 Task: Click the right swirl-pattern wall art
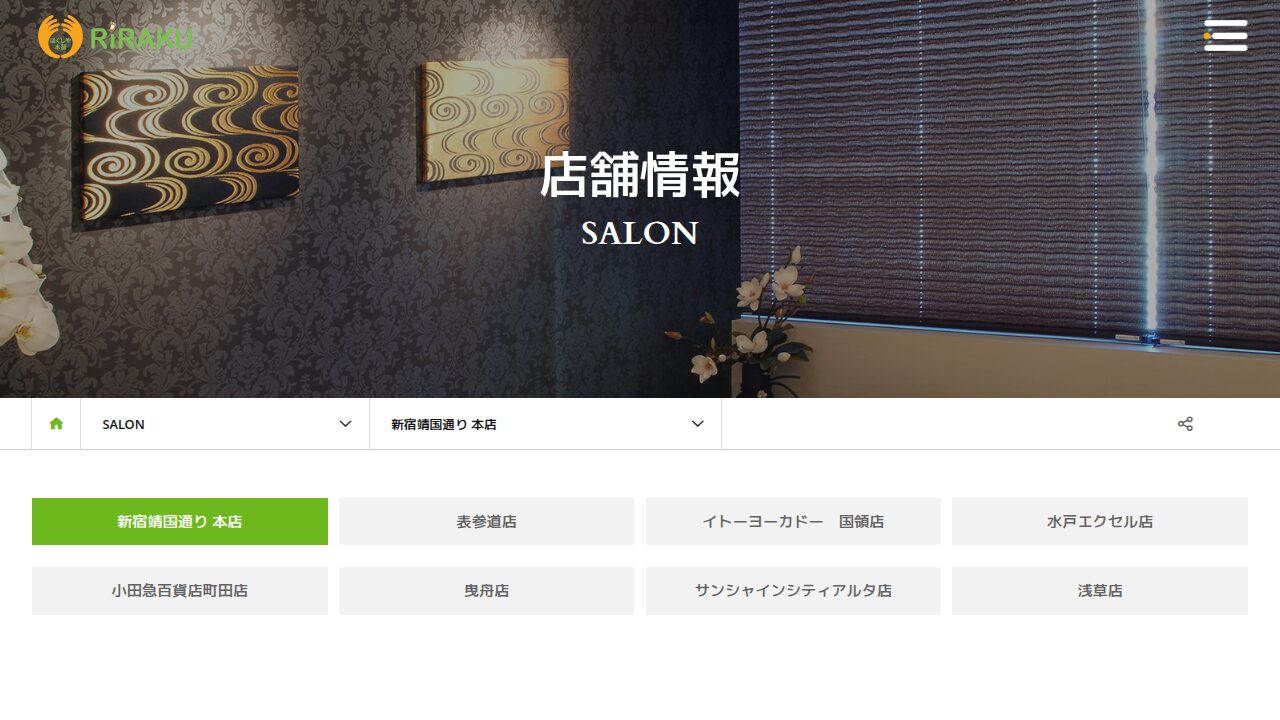pos(494,122)
